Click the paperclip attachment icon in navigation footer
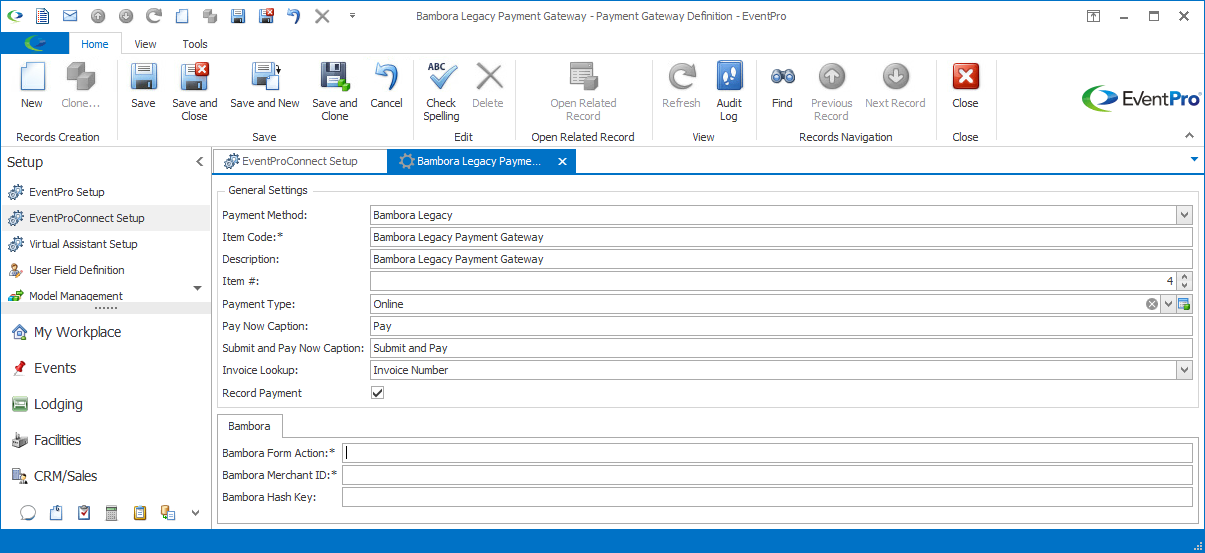 [x=56, y=513]
